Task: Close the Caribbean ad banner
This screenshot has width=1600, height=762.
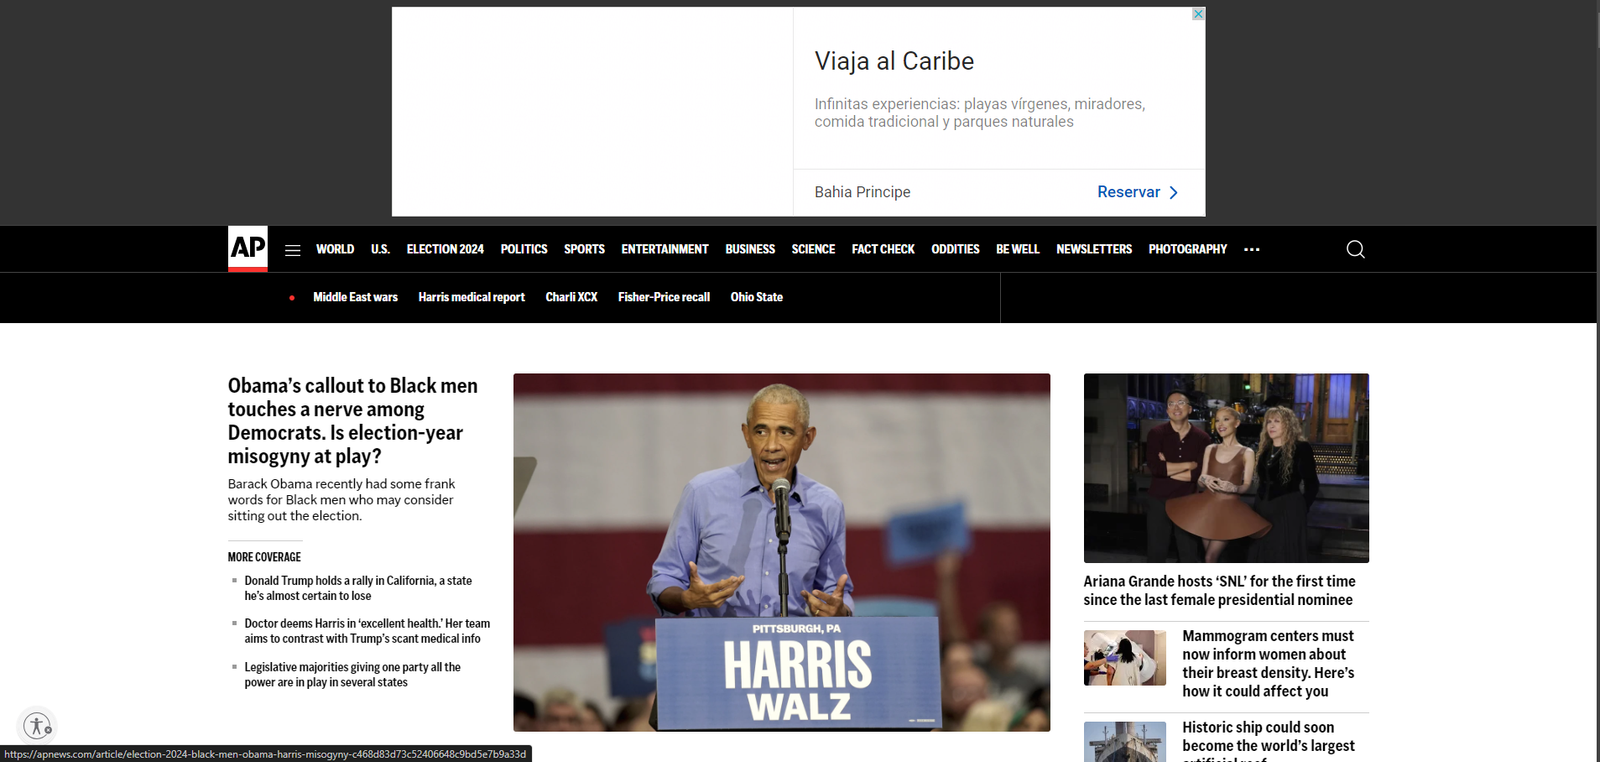Action: pos(1198,14)
